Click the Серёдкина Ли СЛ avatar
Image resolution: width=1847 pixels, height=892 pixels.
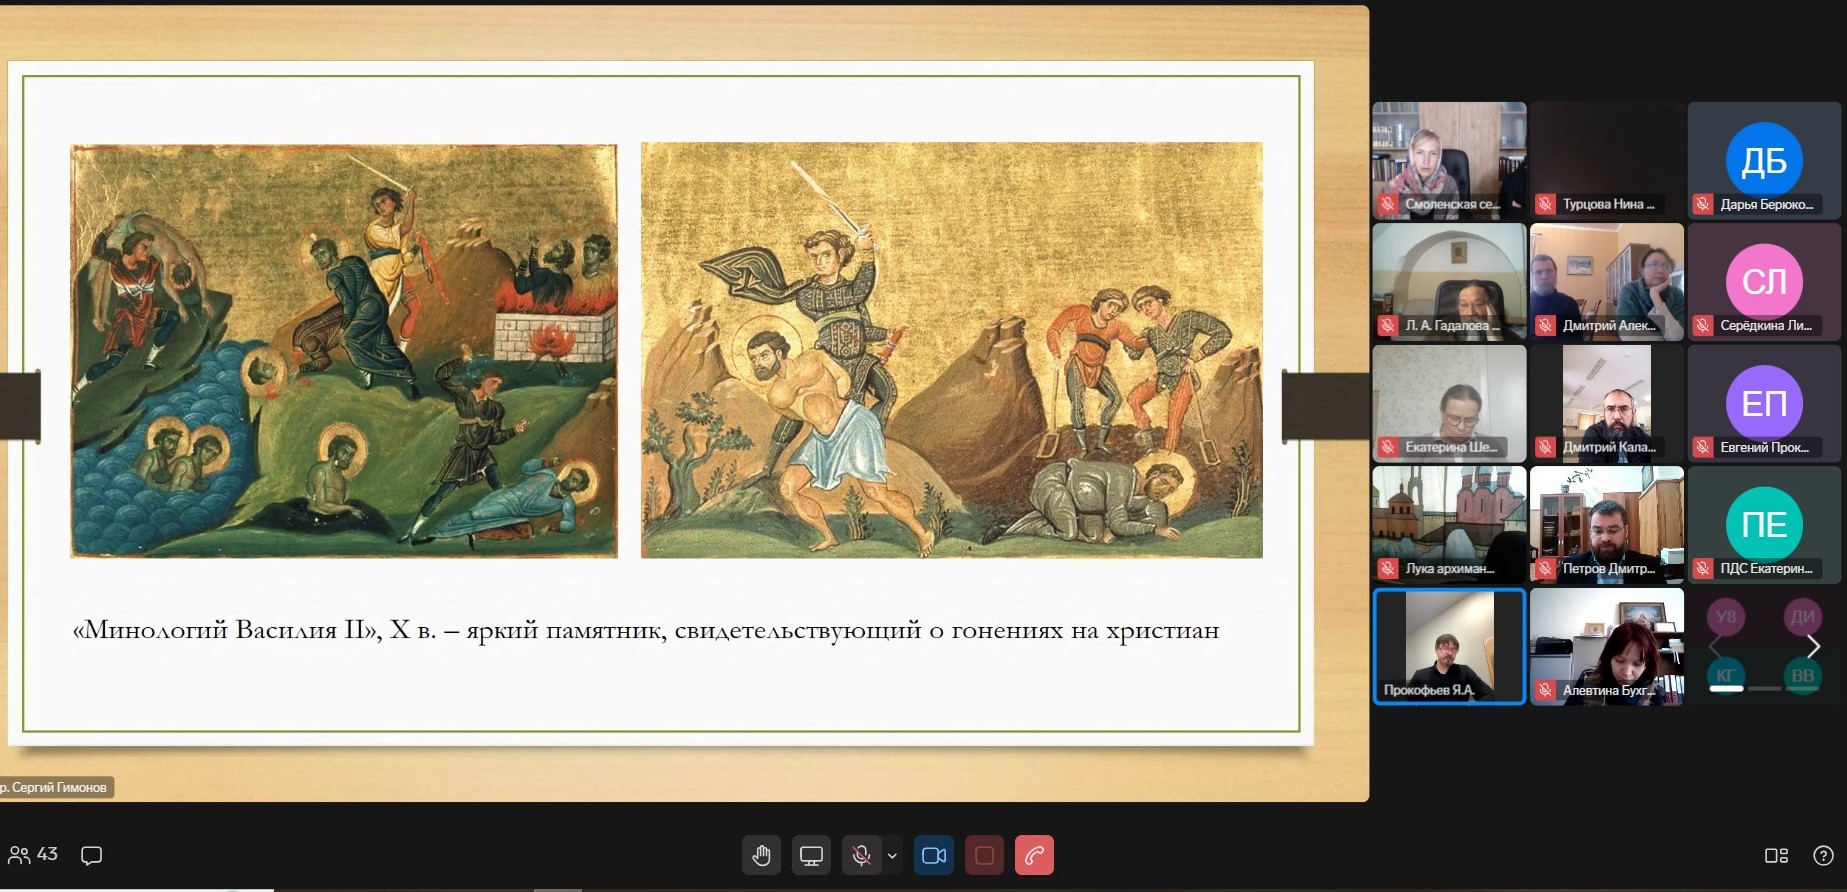[1764, 282]
